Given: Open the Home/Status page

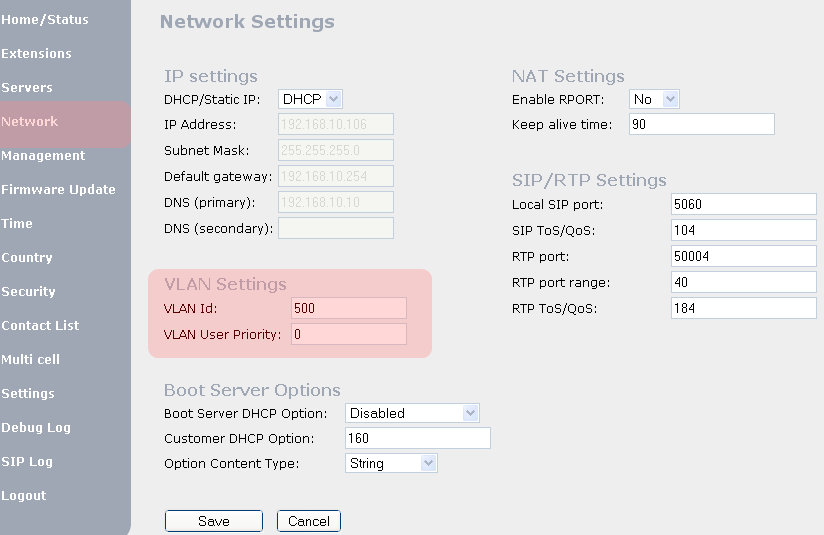Looking at the screenshot, I should pos(45,19).
